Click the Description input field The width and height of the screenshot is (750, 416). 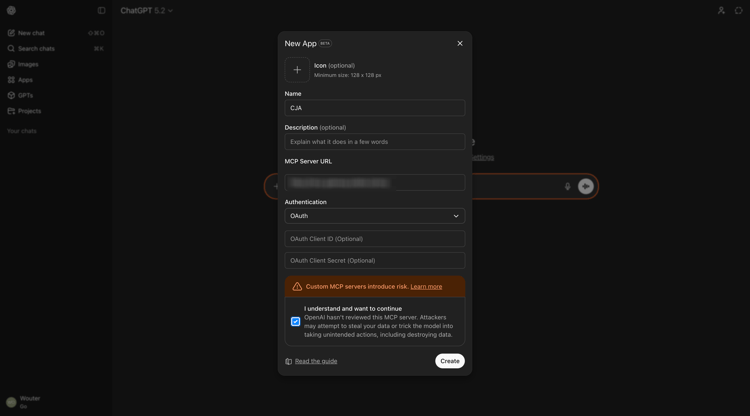tap(375, 142)
